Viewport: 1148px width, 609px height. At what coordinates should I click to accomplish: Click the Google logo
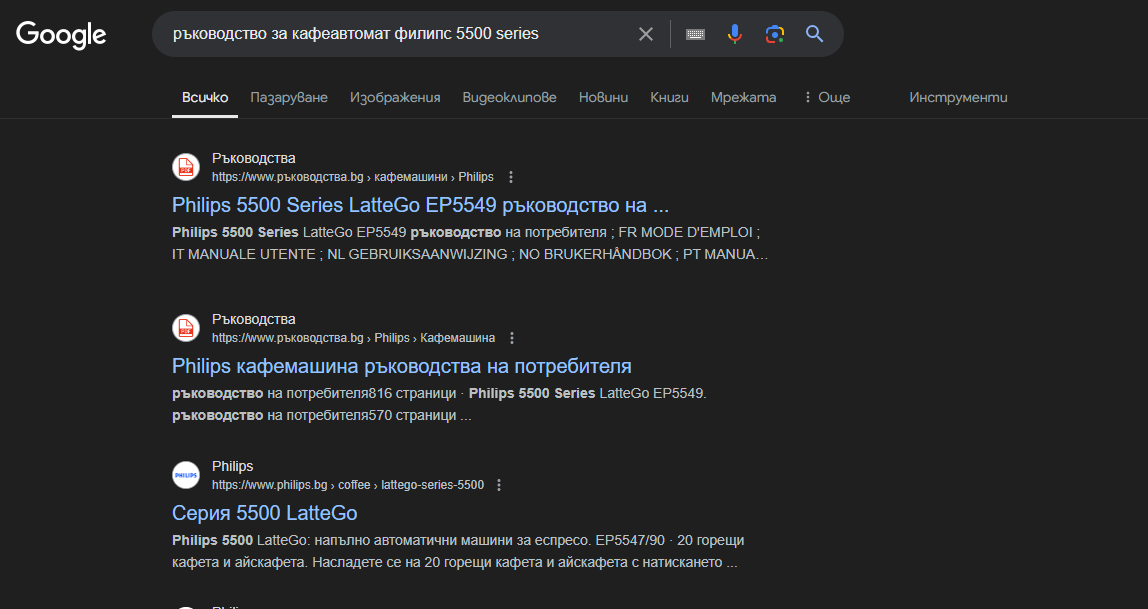click(61, 34)
